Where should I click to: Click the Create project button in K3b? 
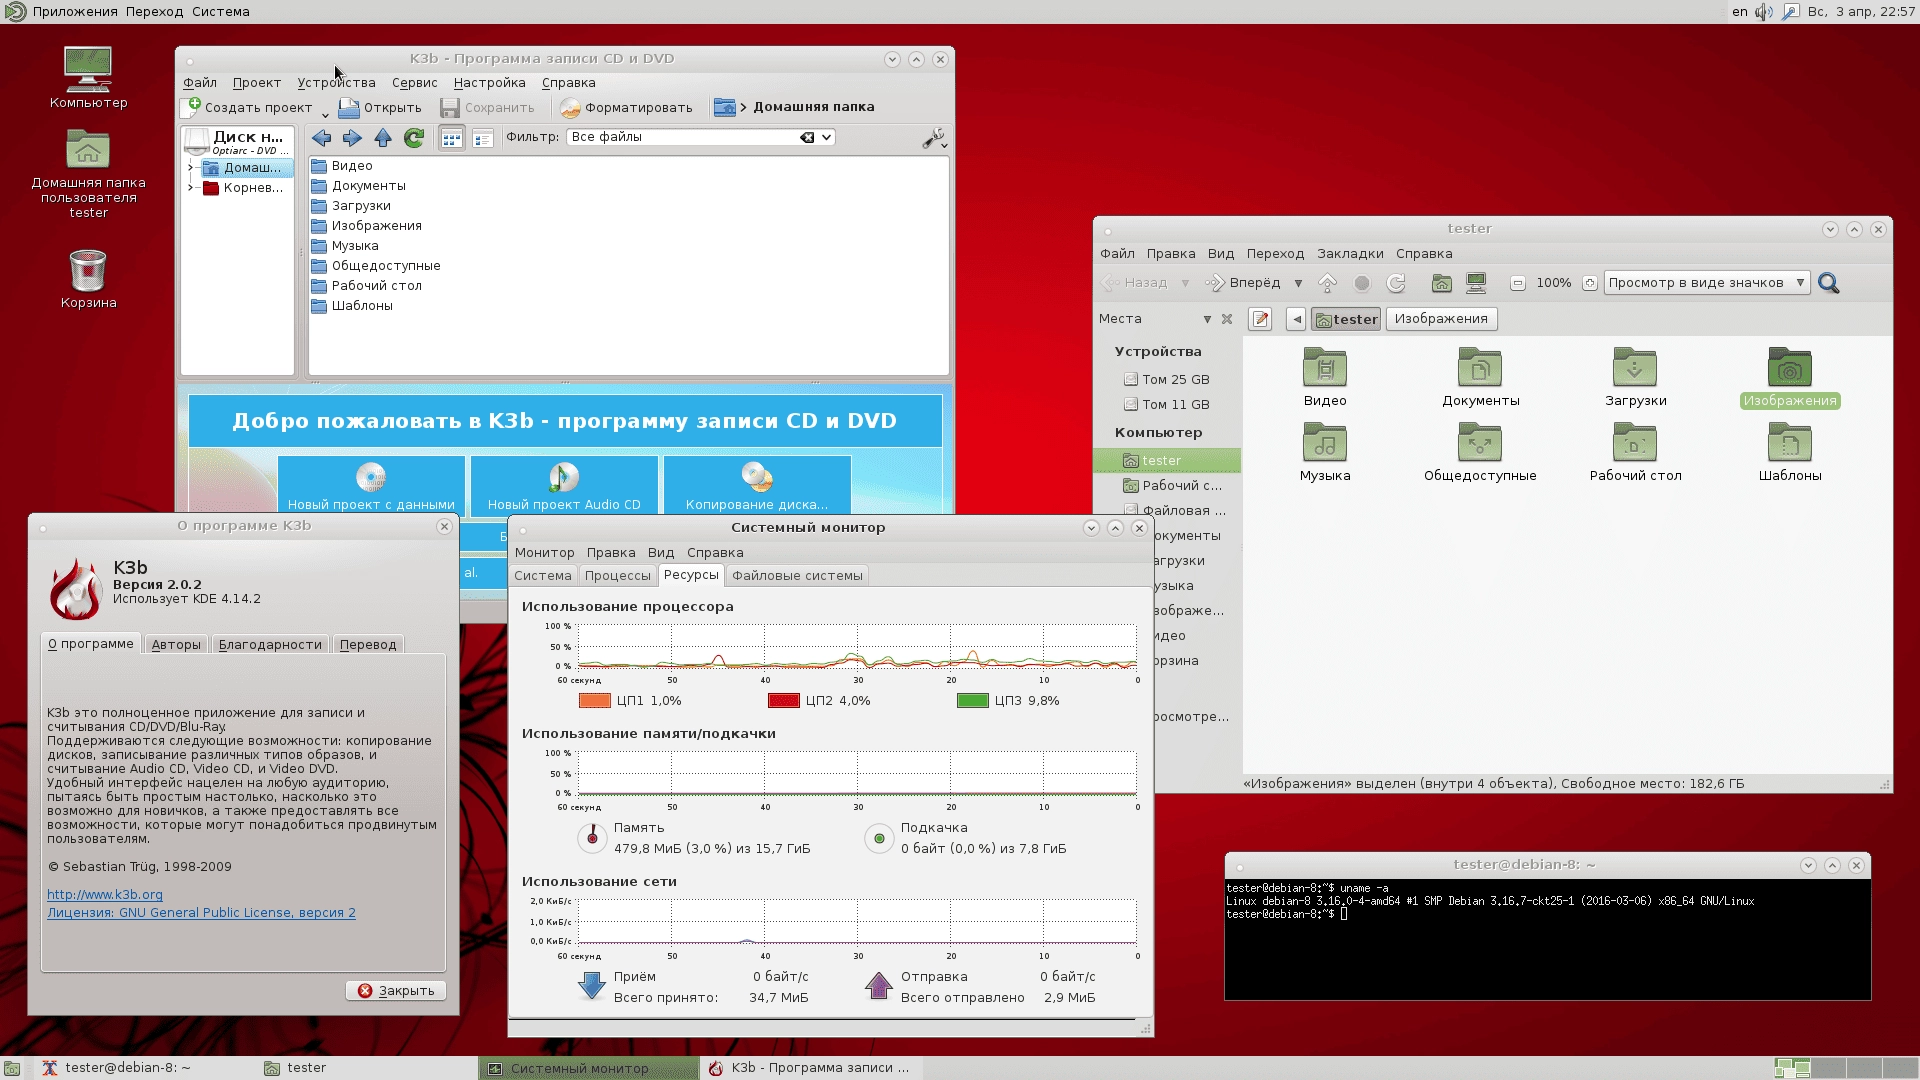pos(250,107)
